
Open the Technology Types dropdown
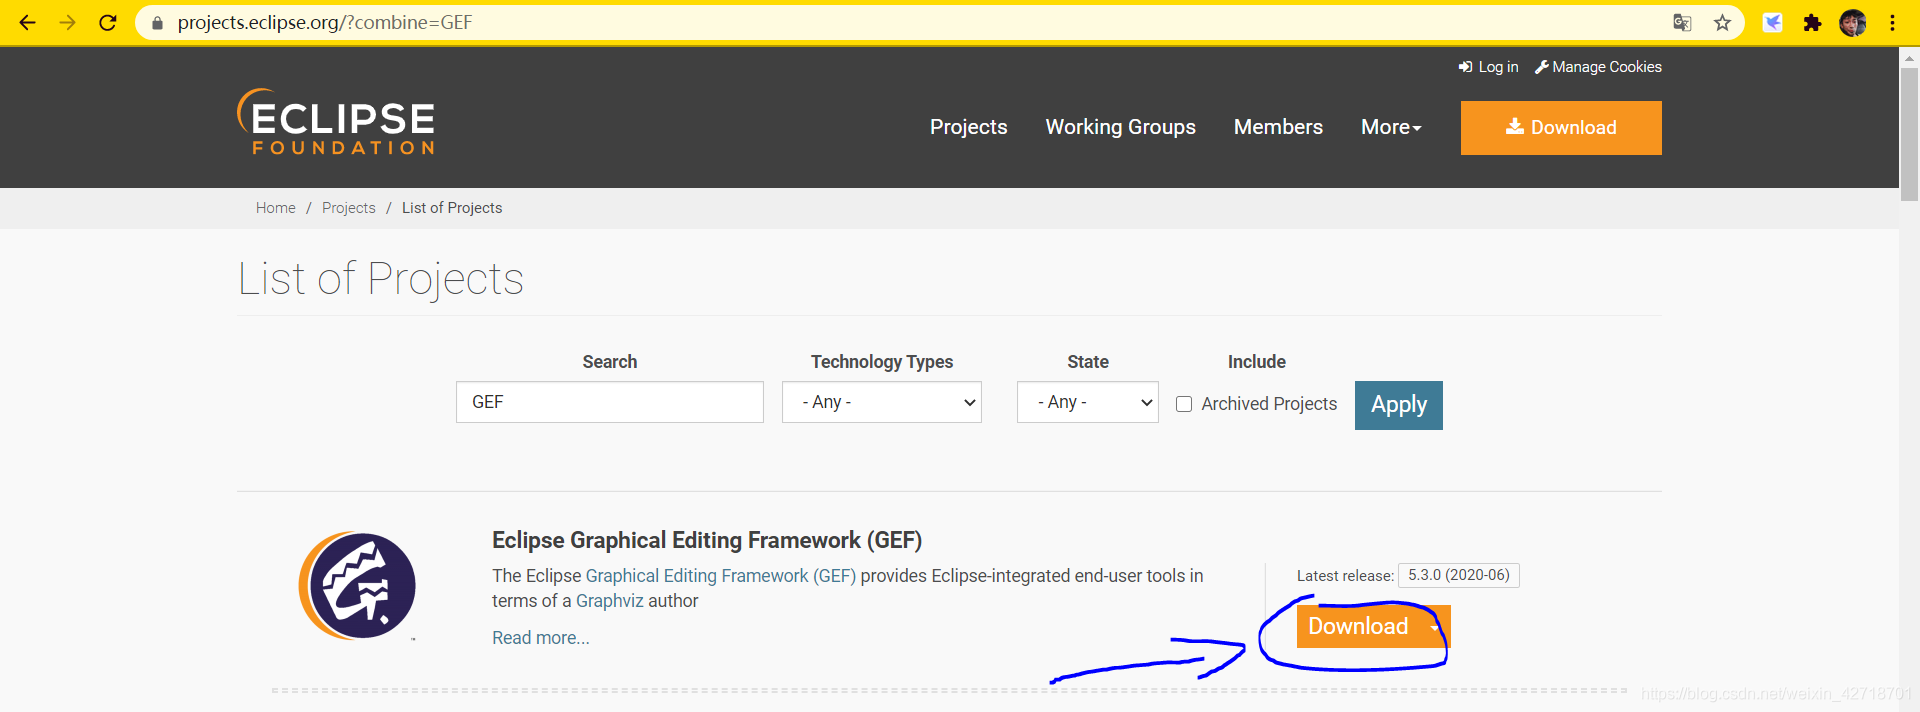pos(882,402)
